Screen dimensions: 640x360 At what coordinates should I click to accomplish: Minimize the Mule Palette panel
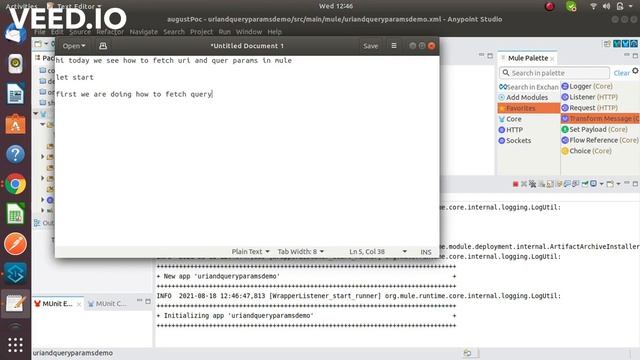[x=627, y=55]
